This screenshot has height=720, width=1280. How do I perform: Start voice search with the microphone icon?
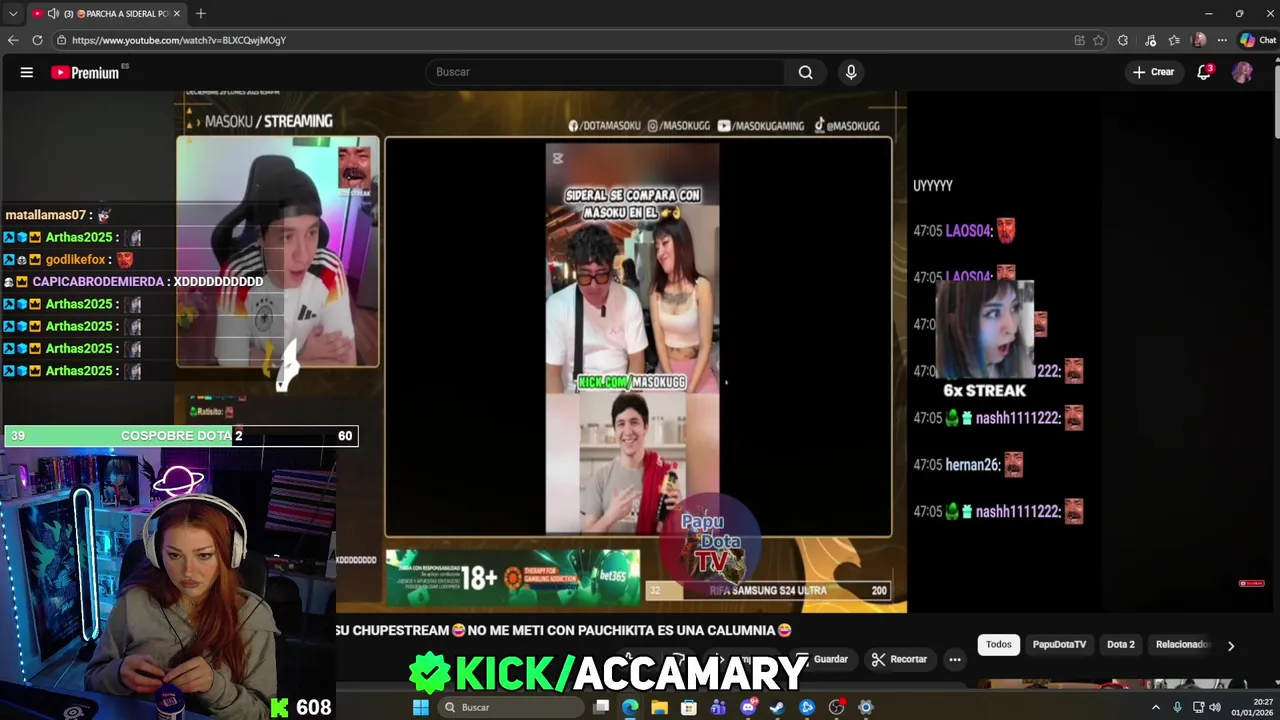851,72
